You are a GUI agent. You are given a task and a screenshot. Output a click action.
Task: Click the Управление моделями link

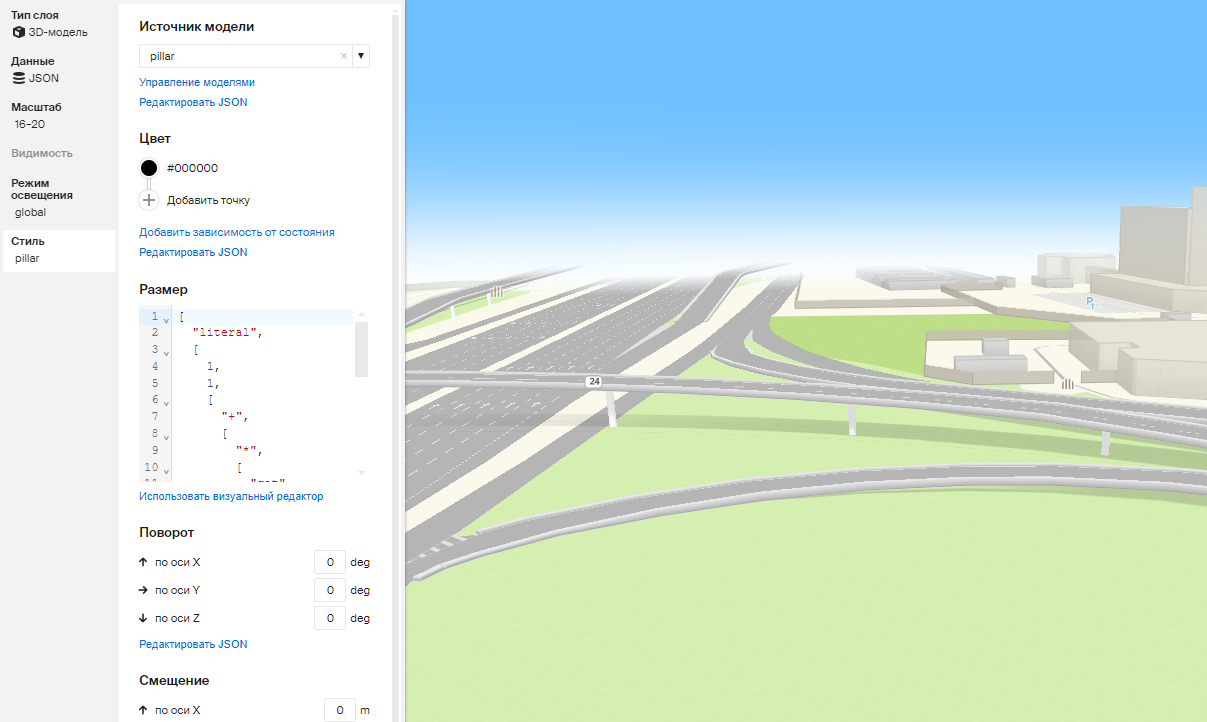coord(197,82)
